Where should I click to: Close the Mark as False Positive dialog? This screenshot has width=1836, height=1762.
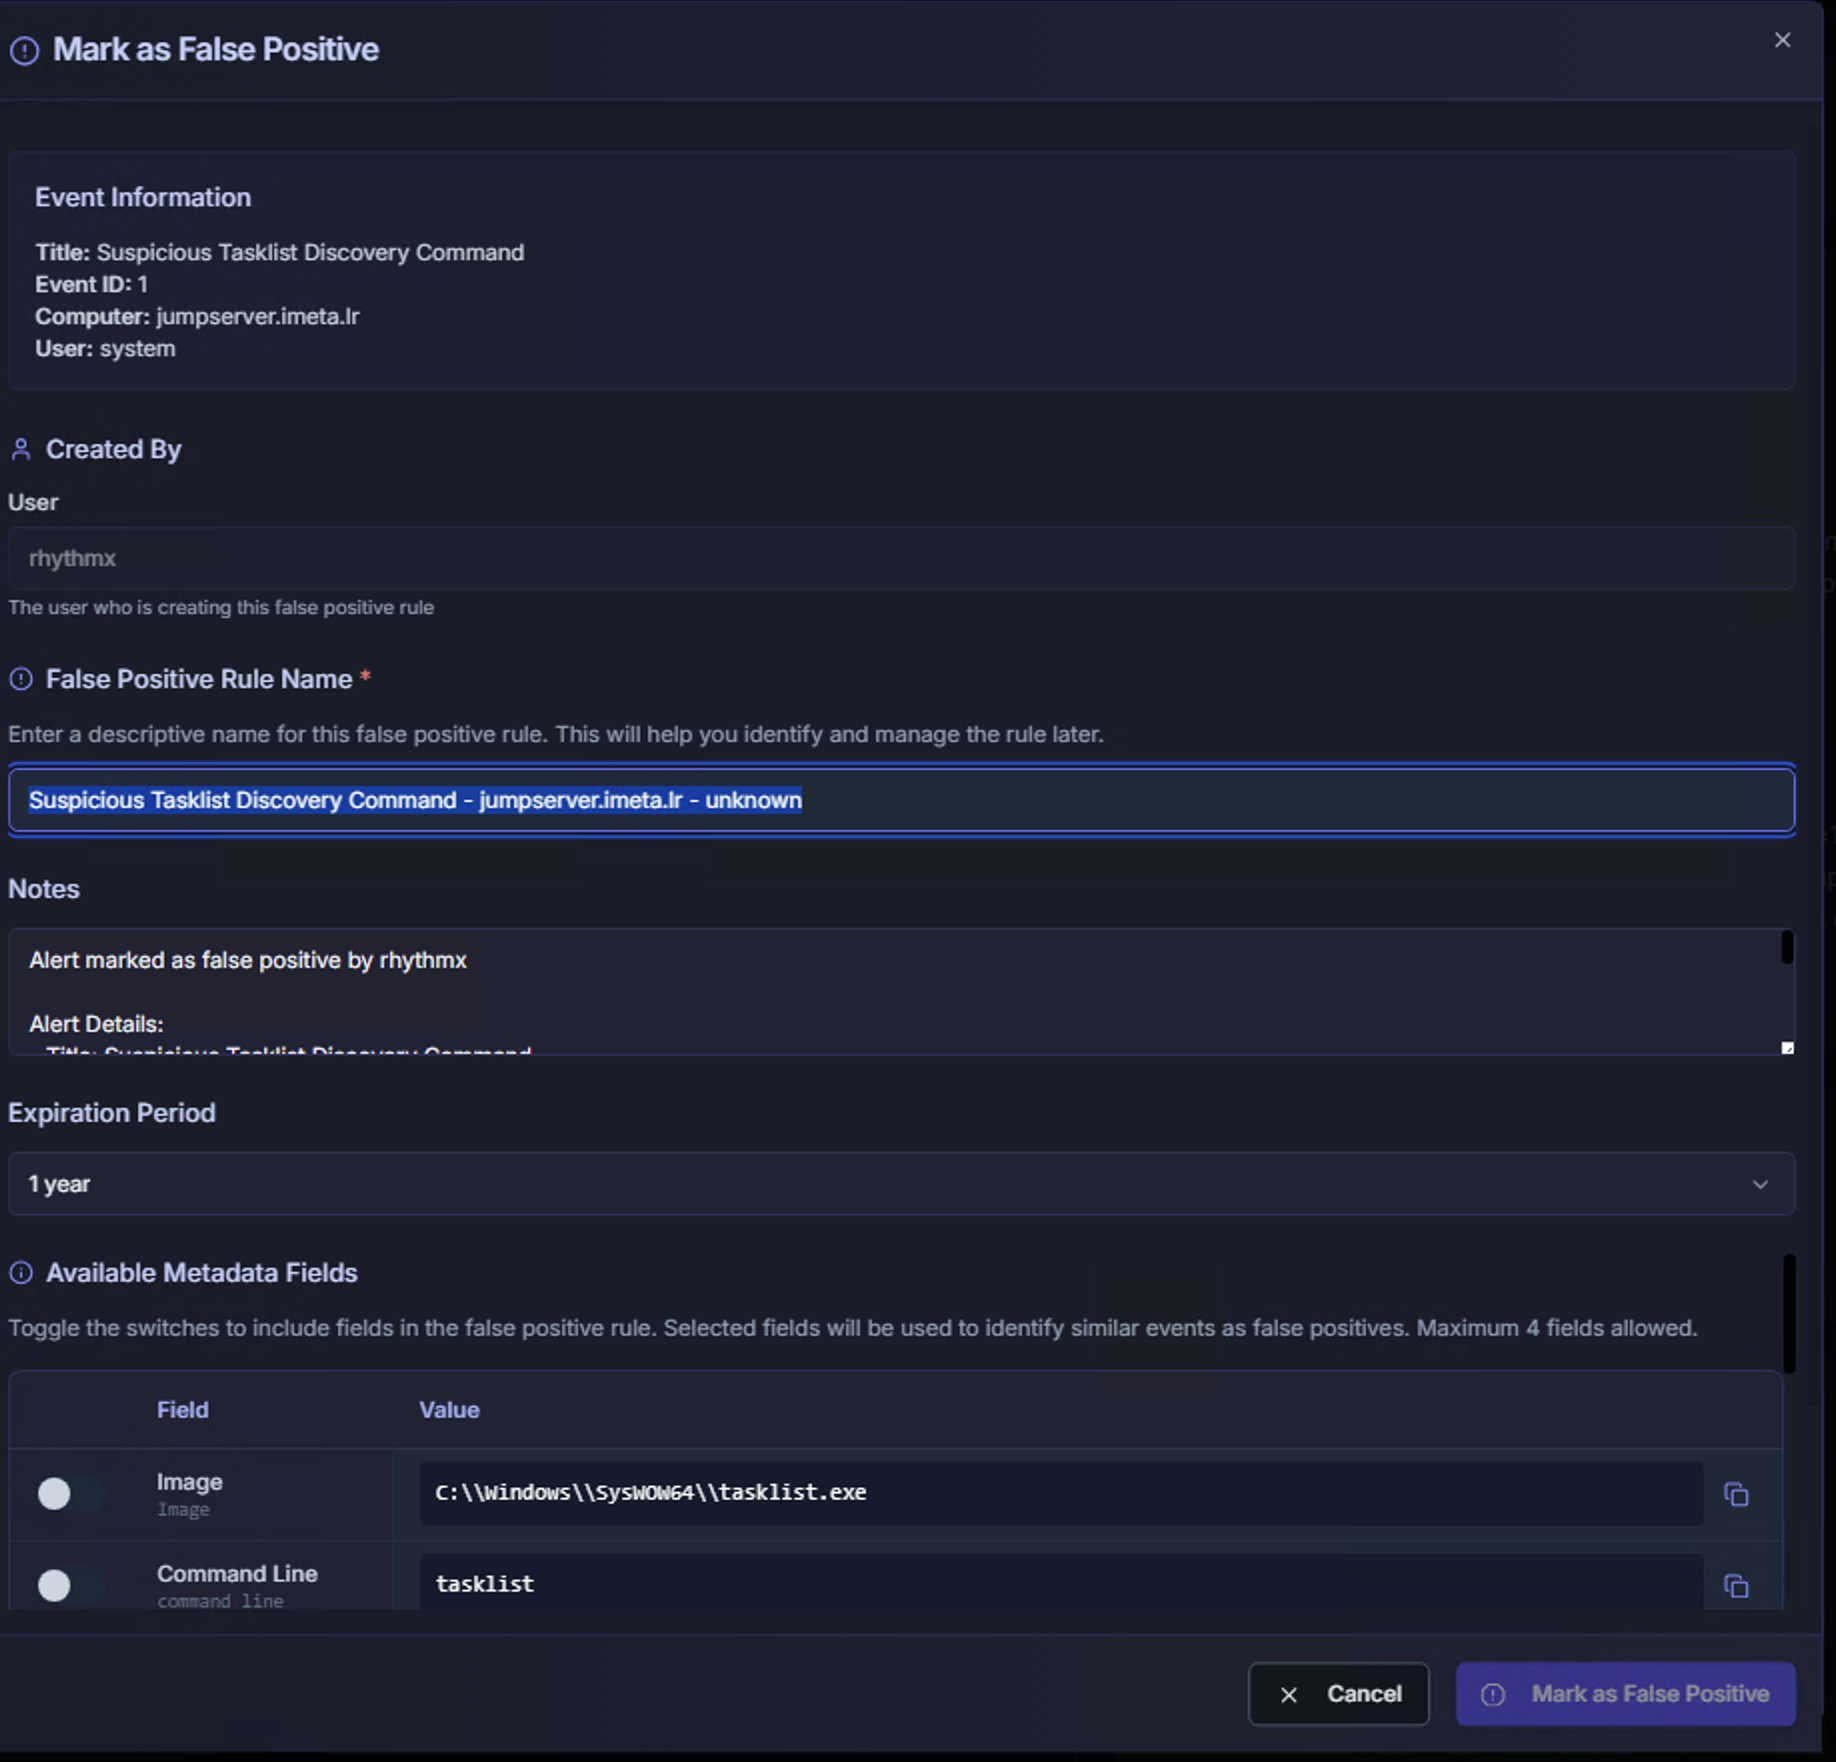[x=1782, y=40]
